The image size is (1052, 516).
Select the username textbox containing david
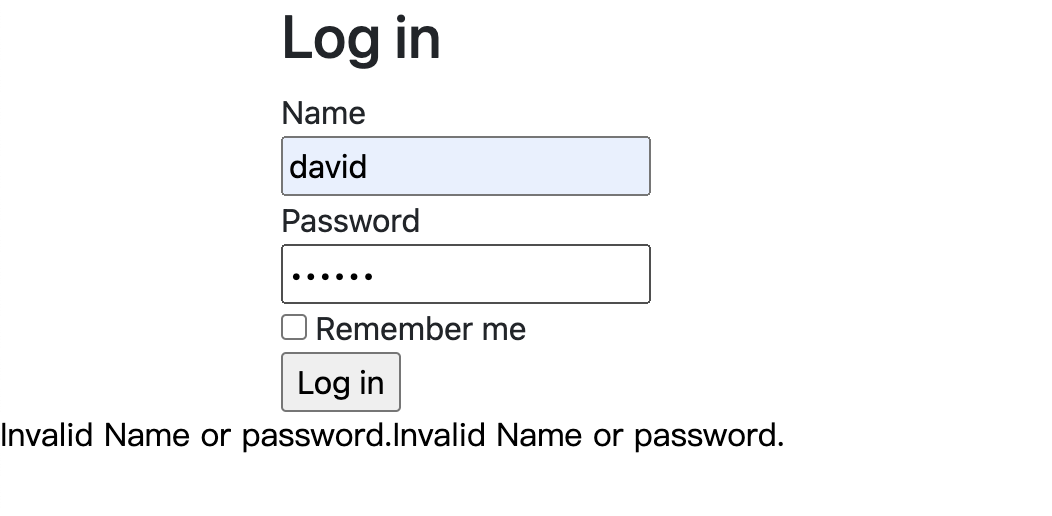coord(465,166)
